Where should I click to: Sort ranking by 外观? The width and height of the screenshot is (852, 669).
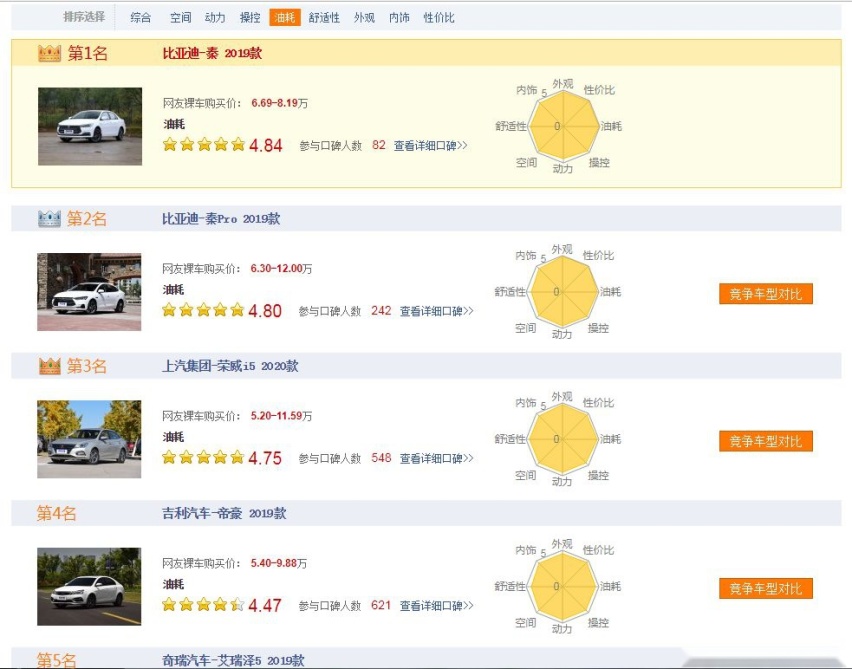364,17
